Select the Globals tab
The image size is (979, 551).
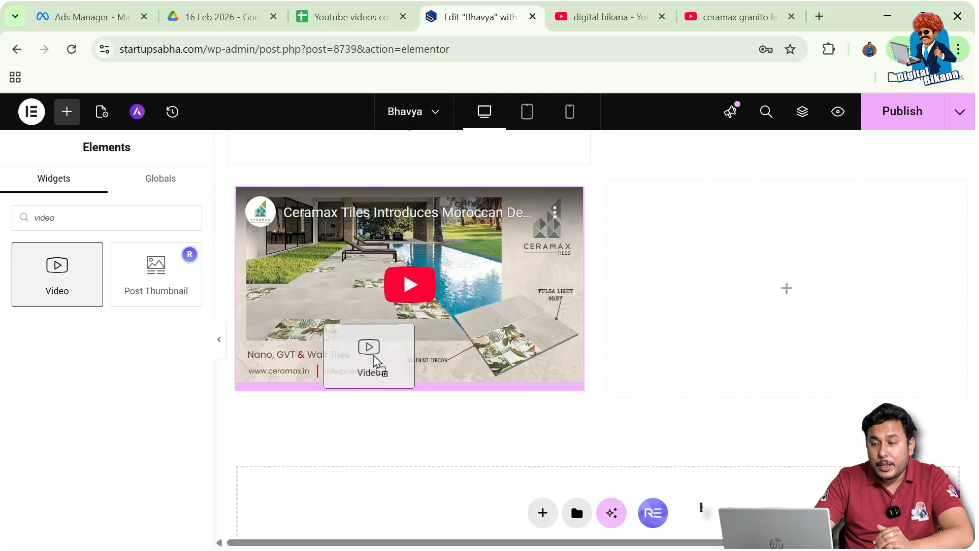[160, 178]
